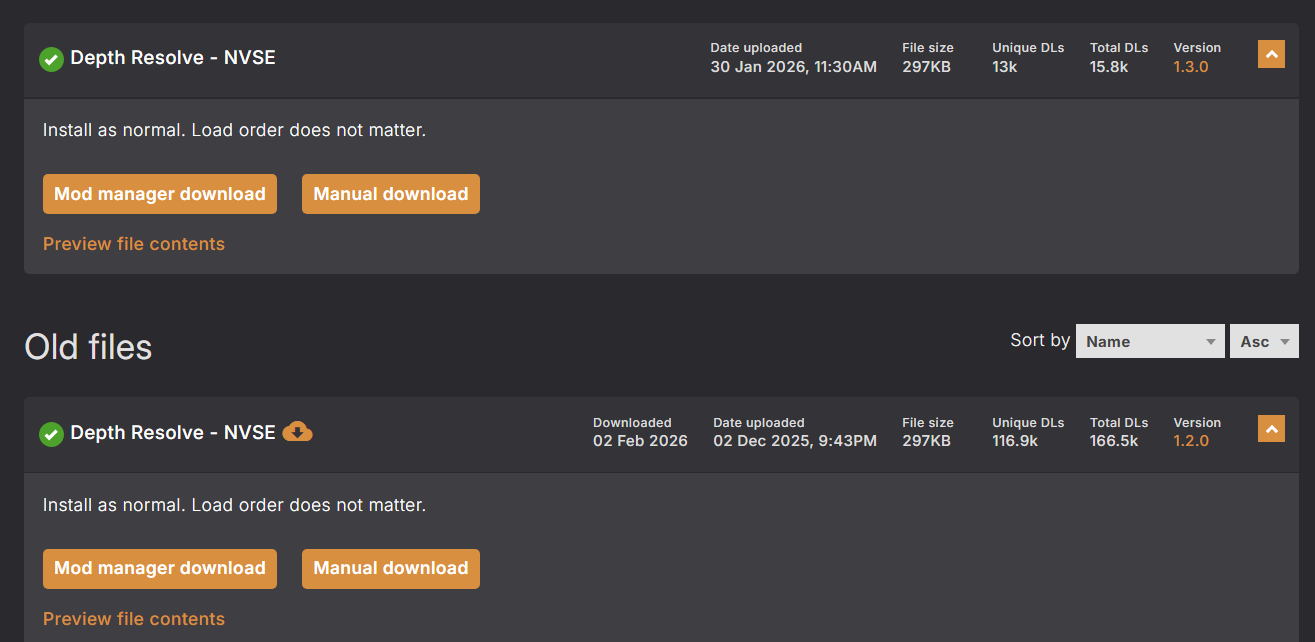The width and height of the screenshot is (1315, 642).
Task: Click the version number 1.3.0
Action: click(1191, 67)
